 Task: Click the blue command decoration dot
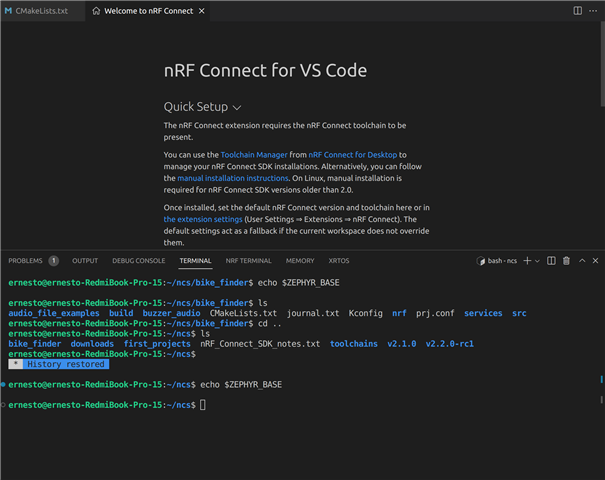coord(3,384)
